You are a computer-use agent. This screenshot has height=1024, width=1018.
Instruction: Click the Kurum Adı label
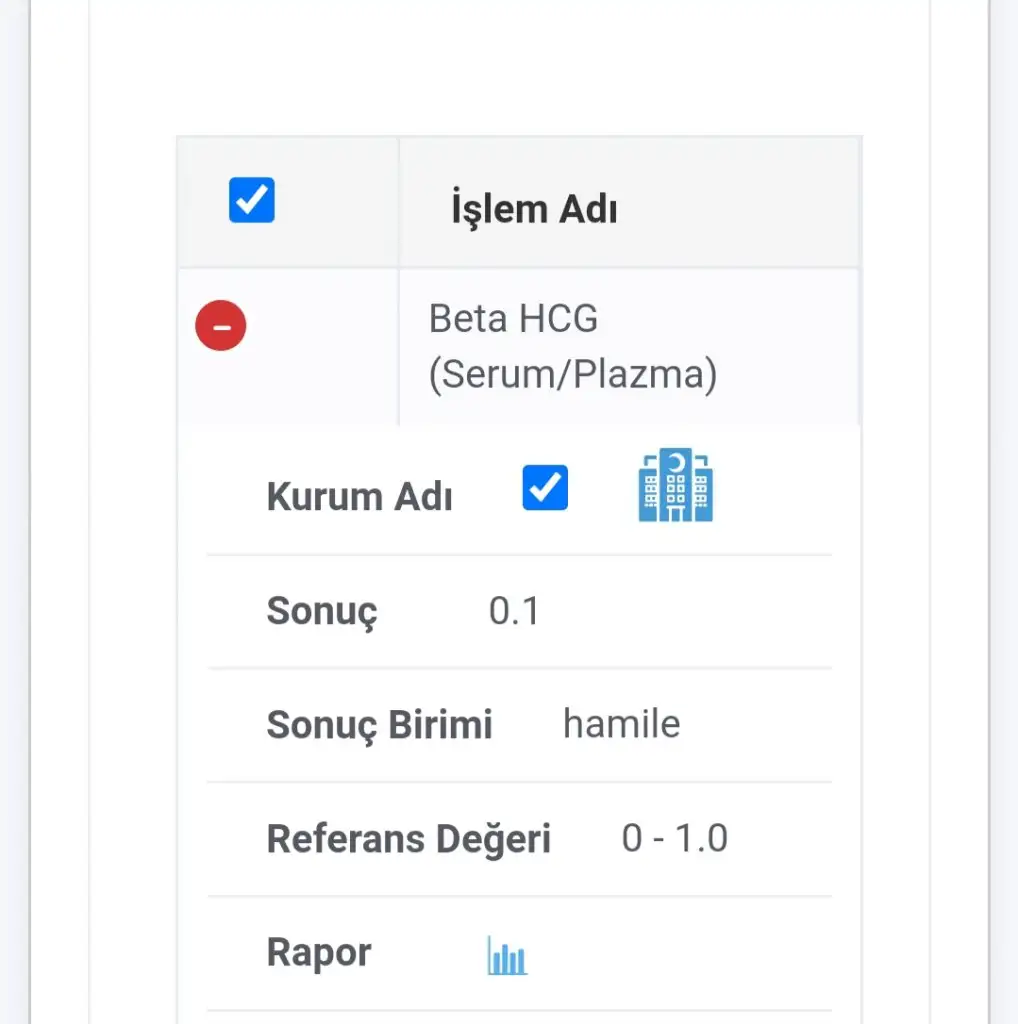click(359, 497)
